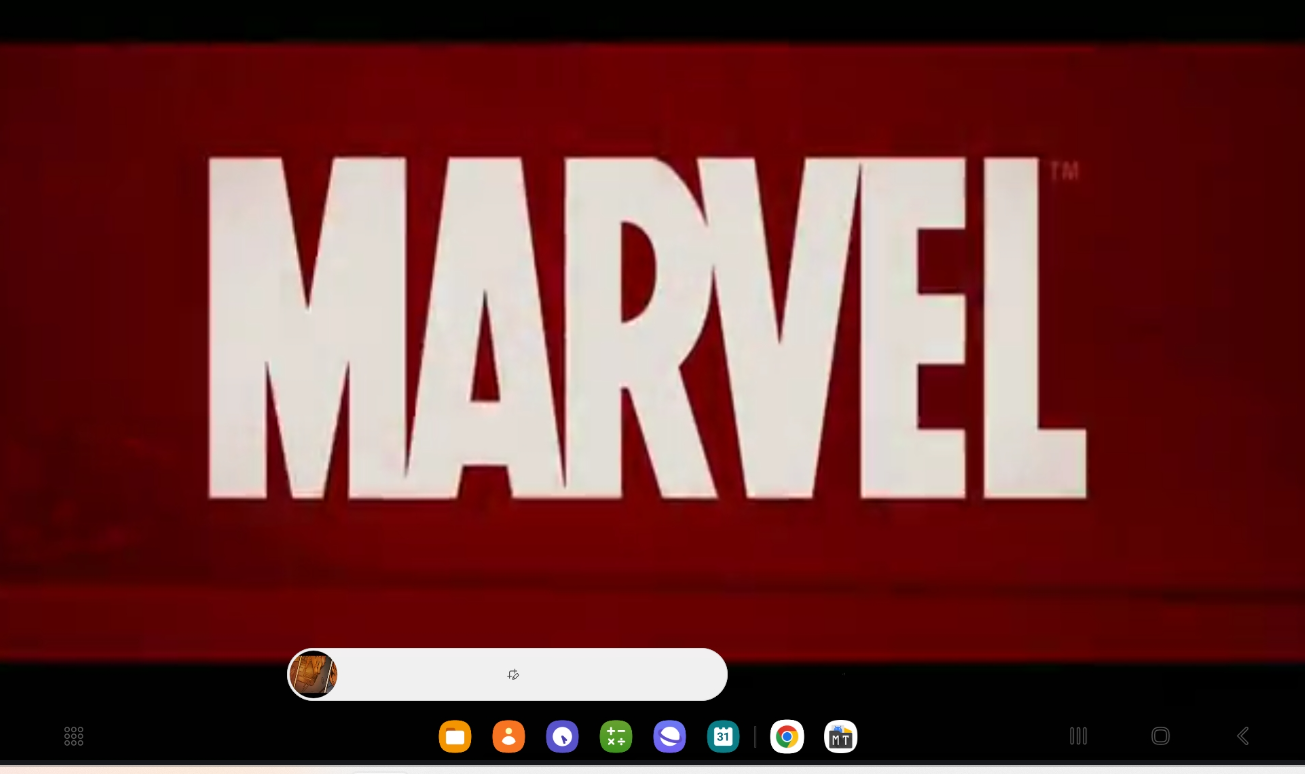Tap the Back navigation arrow

pos(1243,736)
